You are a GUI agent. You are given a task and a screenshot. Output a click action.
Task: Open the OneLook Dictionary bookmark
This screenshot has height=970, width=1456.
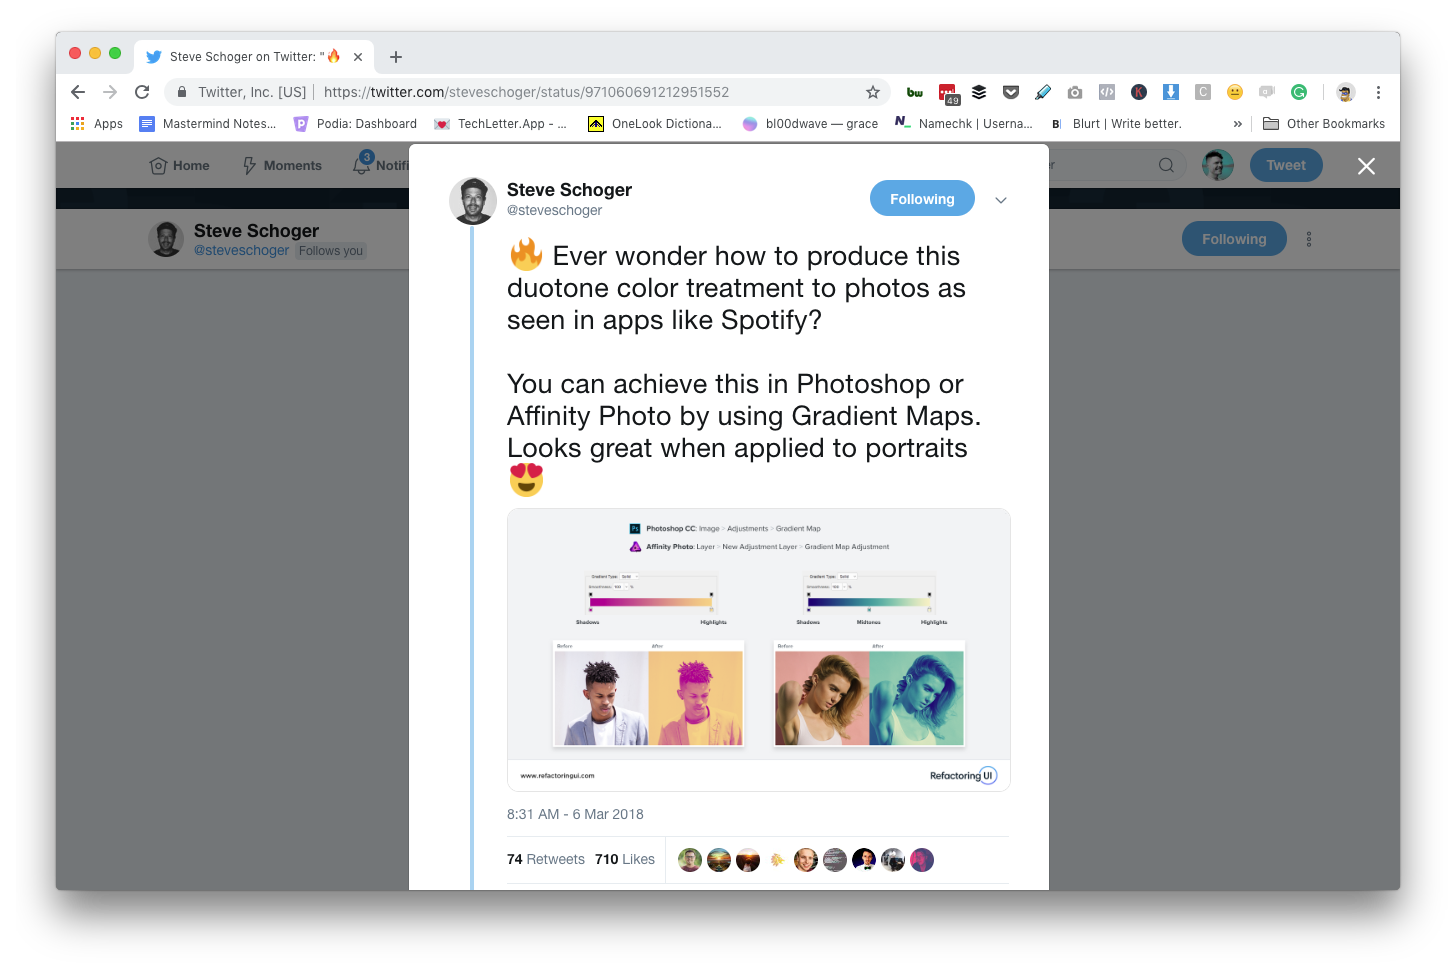click(x=655, y=124)
